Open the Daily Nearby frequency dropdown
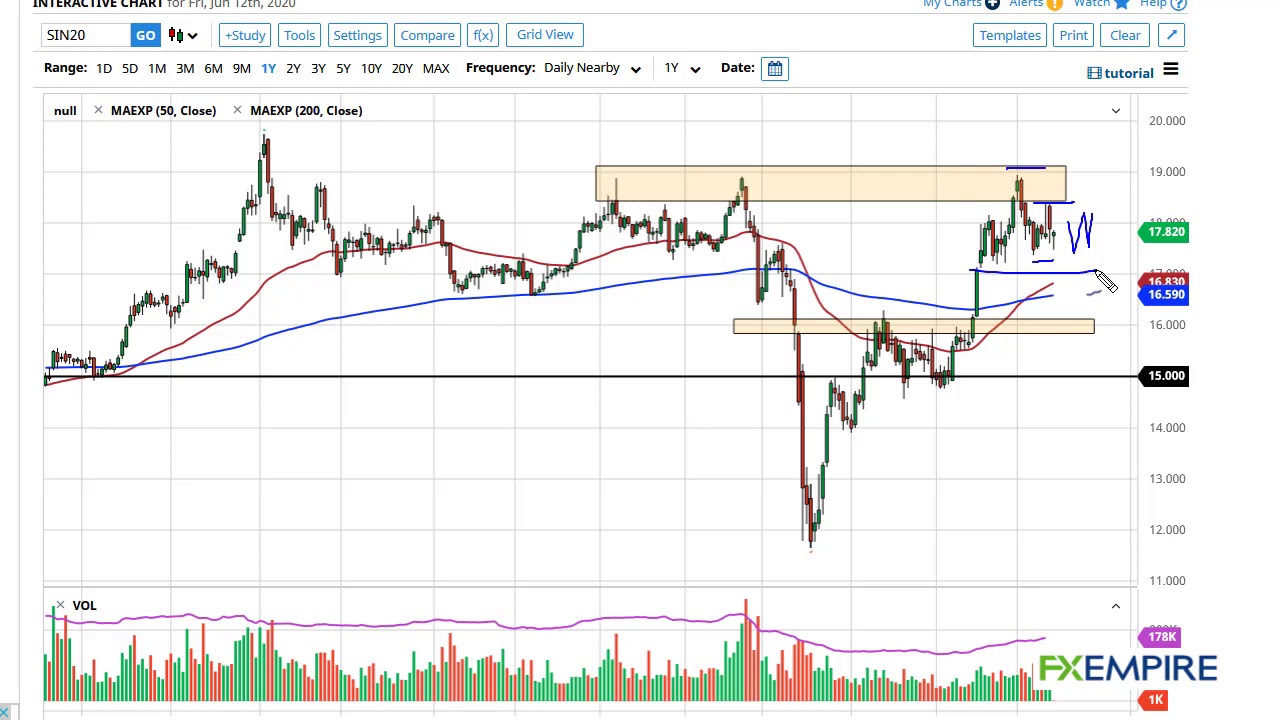 (x=592, y=68)
